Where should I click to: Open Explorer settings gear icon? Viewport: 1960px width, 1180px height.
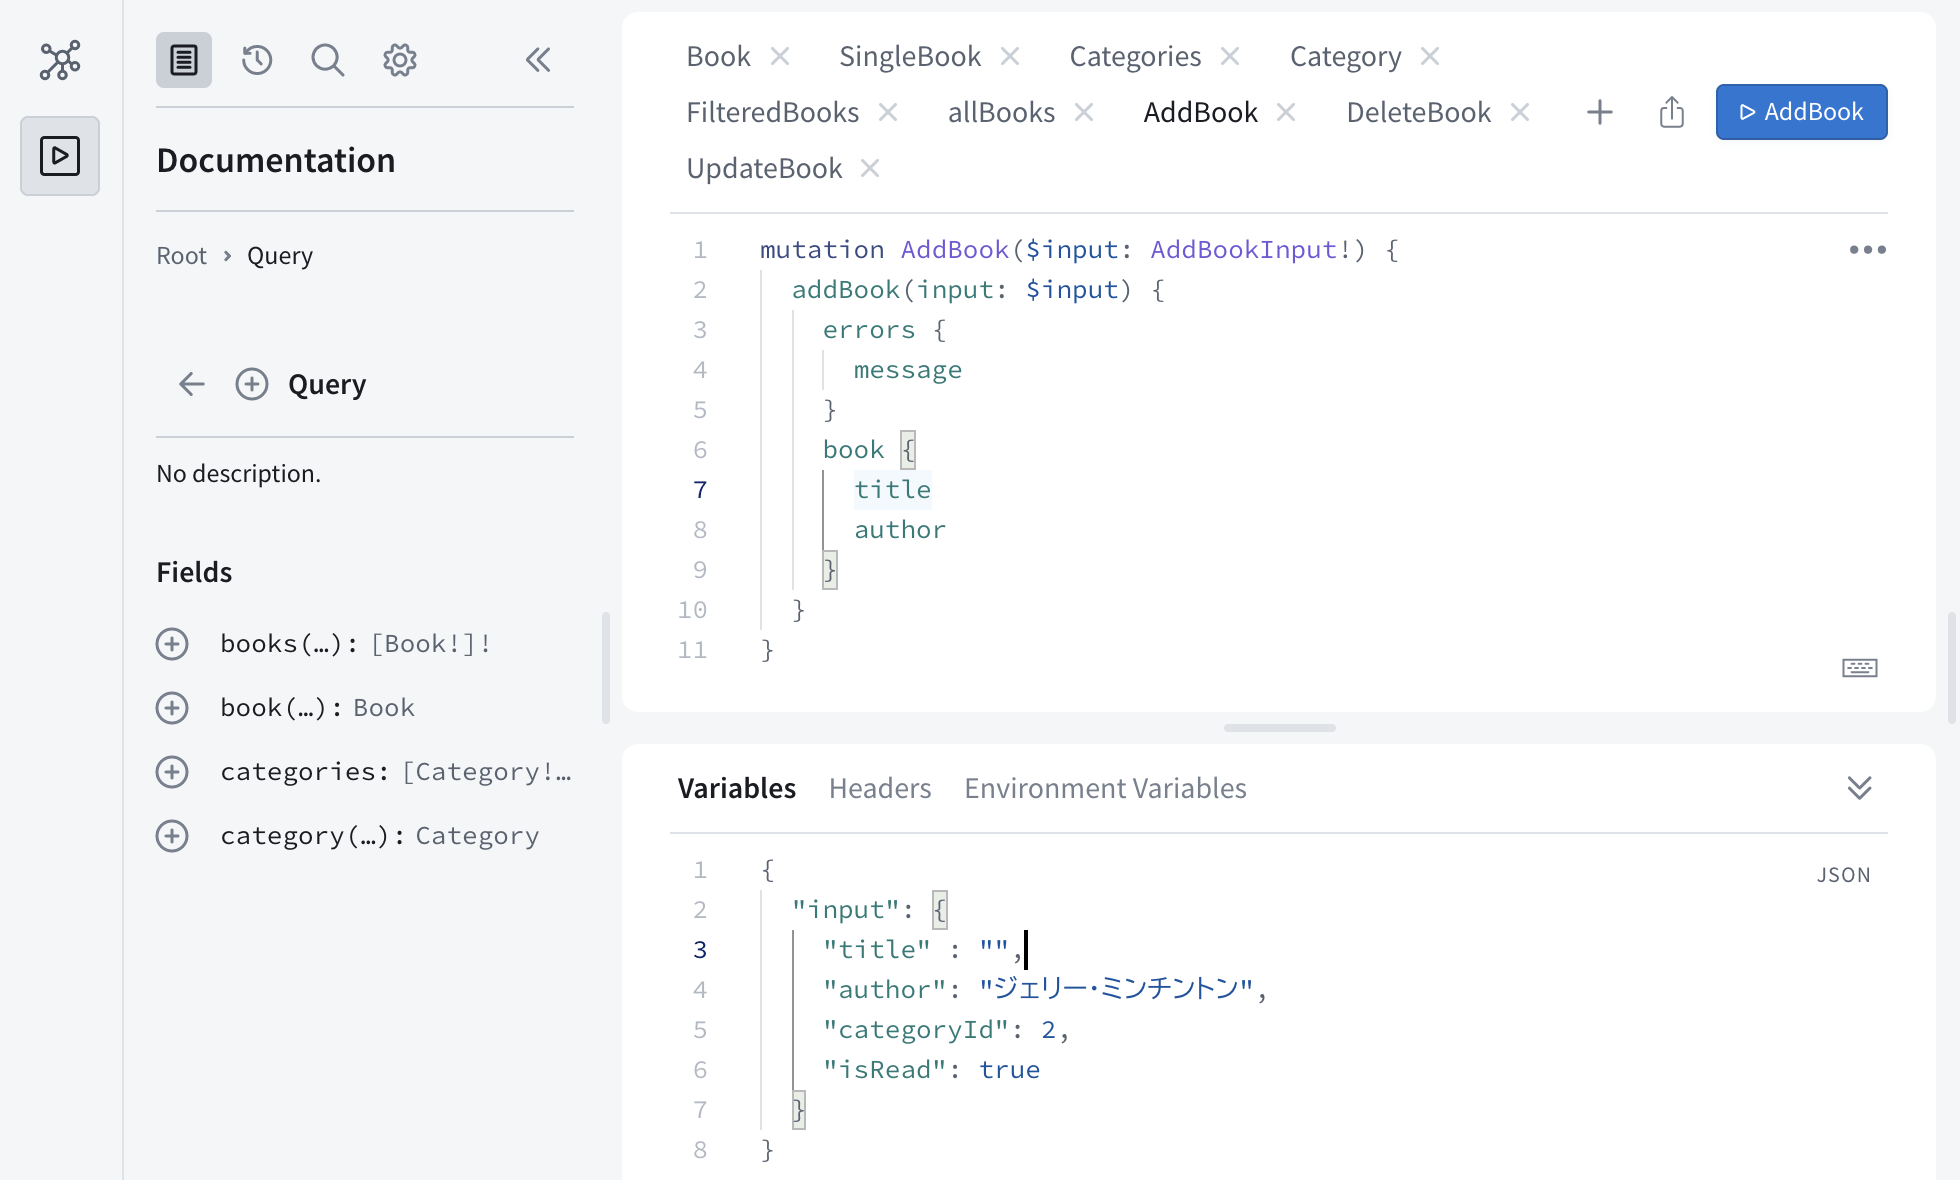399,60
